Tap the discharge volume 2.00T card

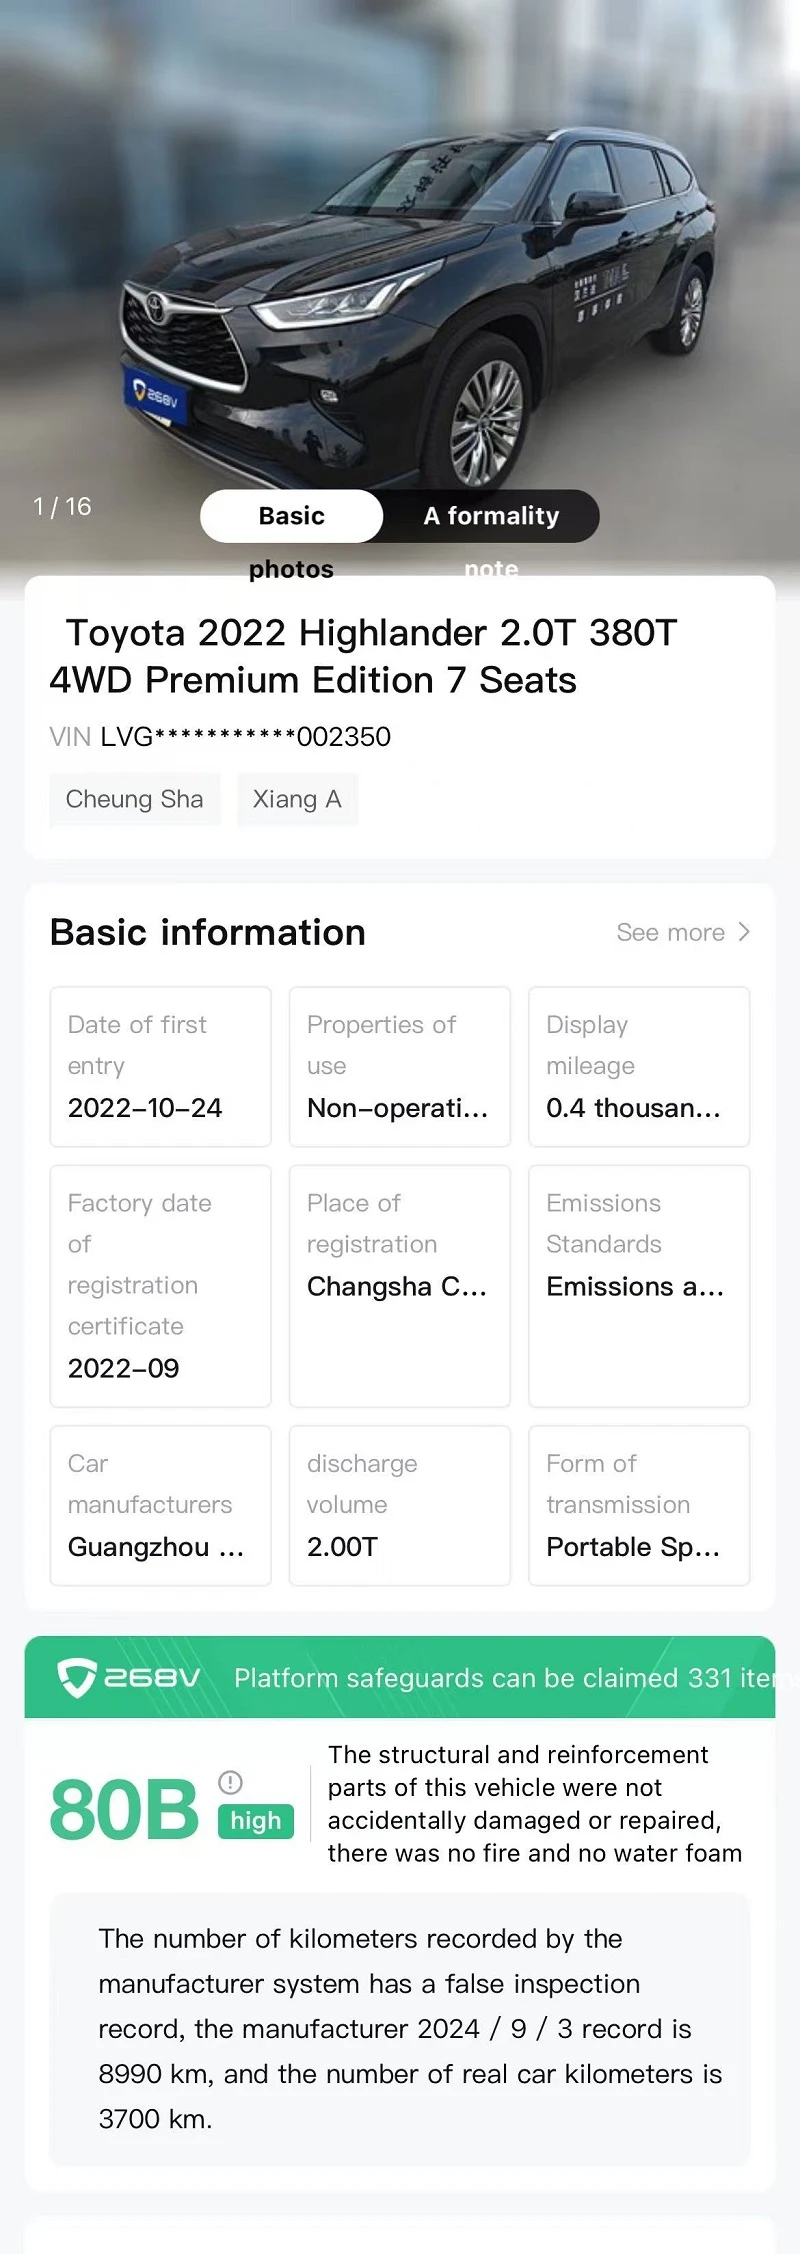[x=400, y=1506]
